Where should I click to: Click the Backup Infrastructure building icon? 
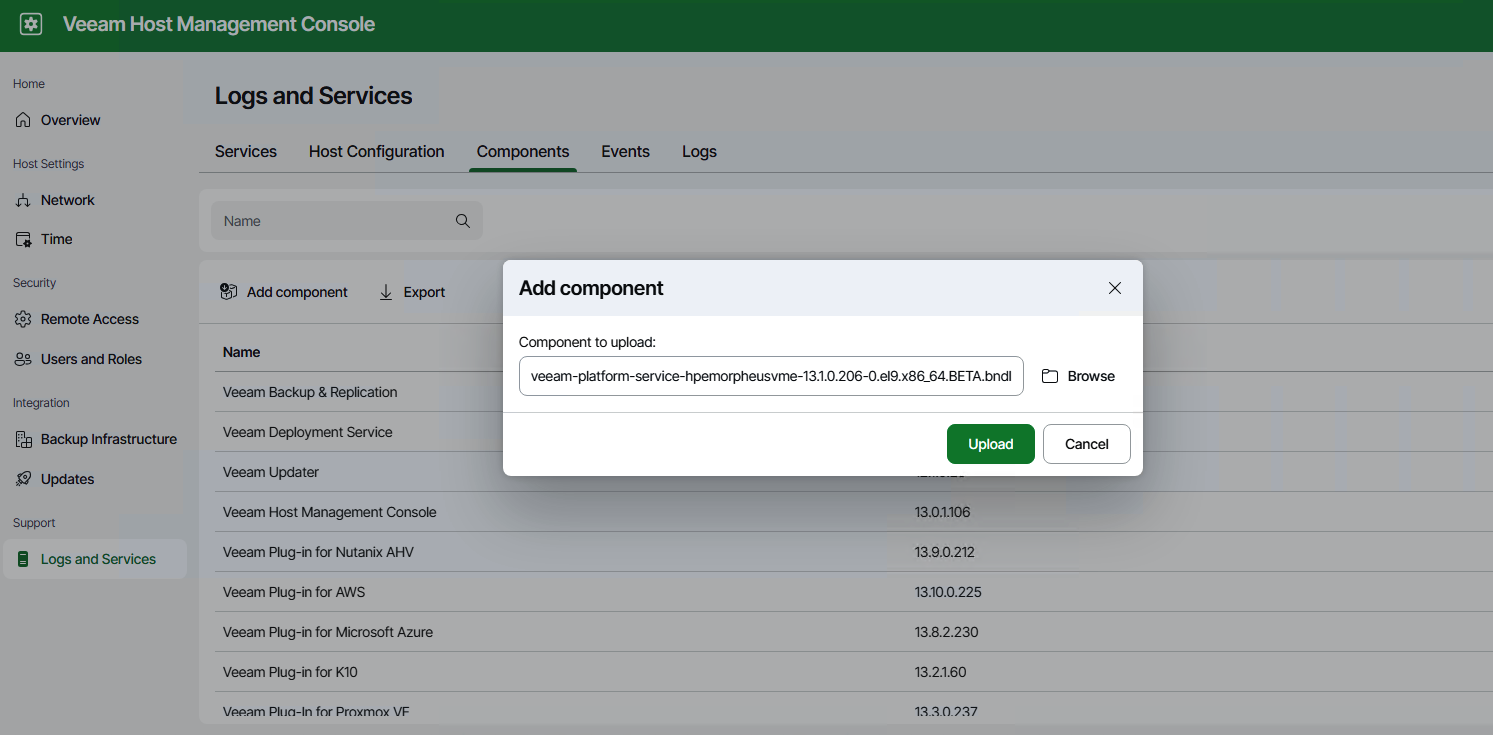coord(23,439)
